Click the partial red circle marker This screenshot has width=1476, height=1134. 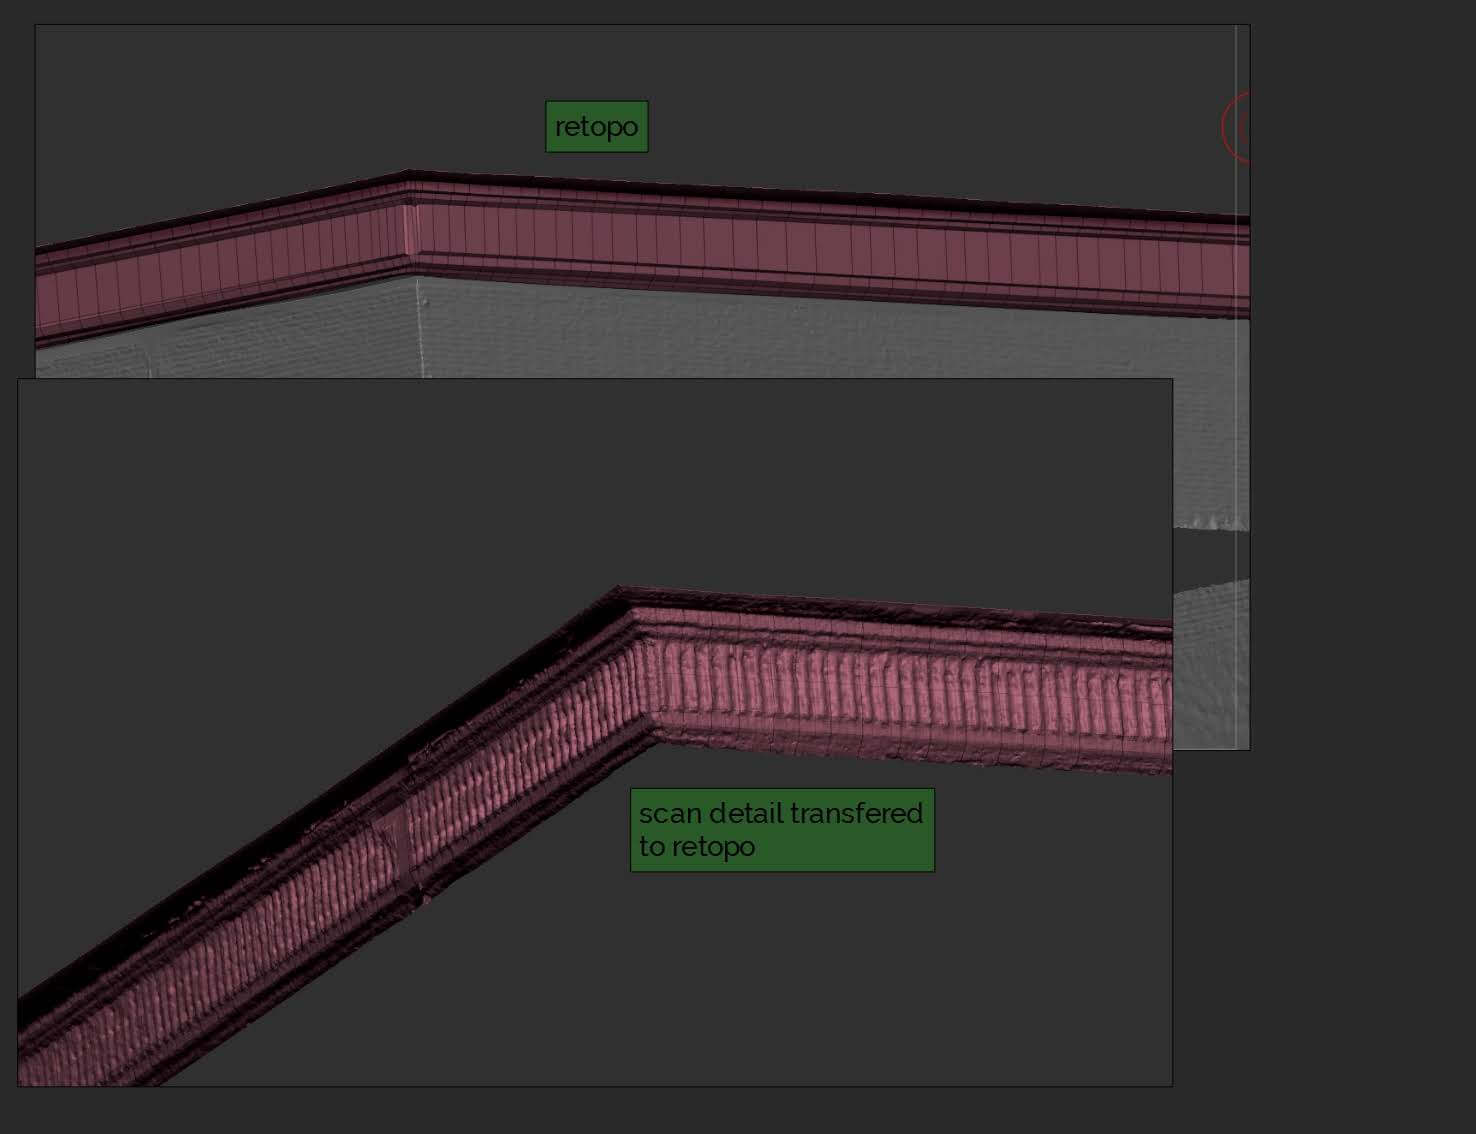pos(1237,127)
